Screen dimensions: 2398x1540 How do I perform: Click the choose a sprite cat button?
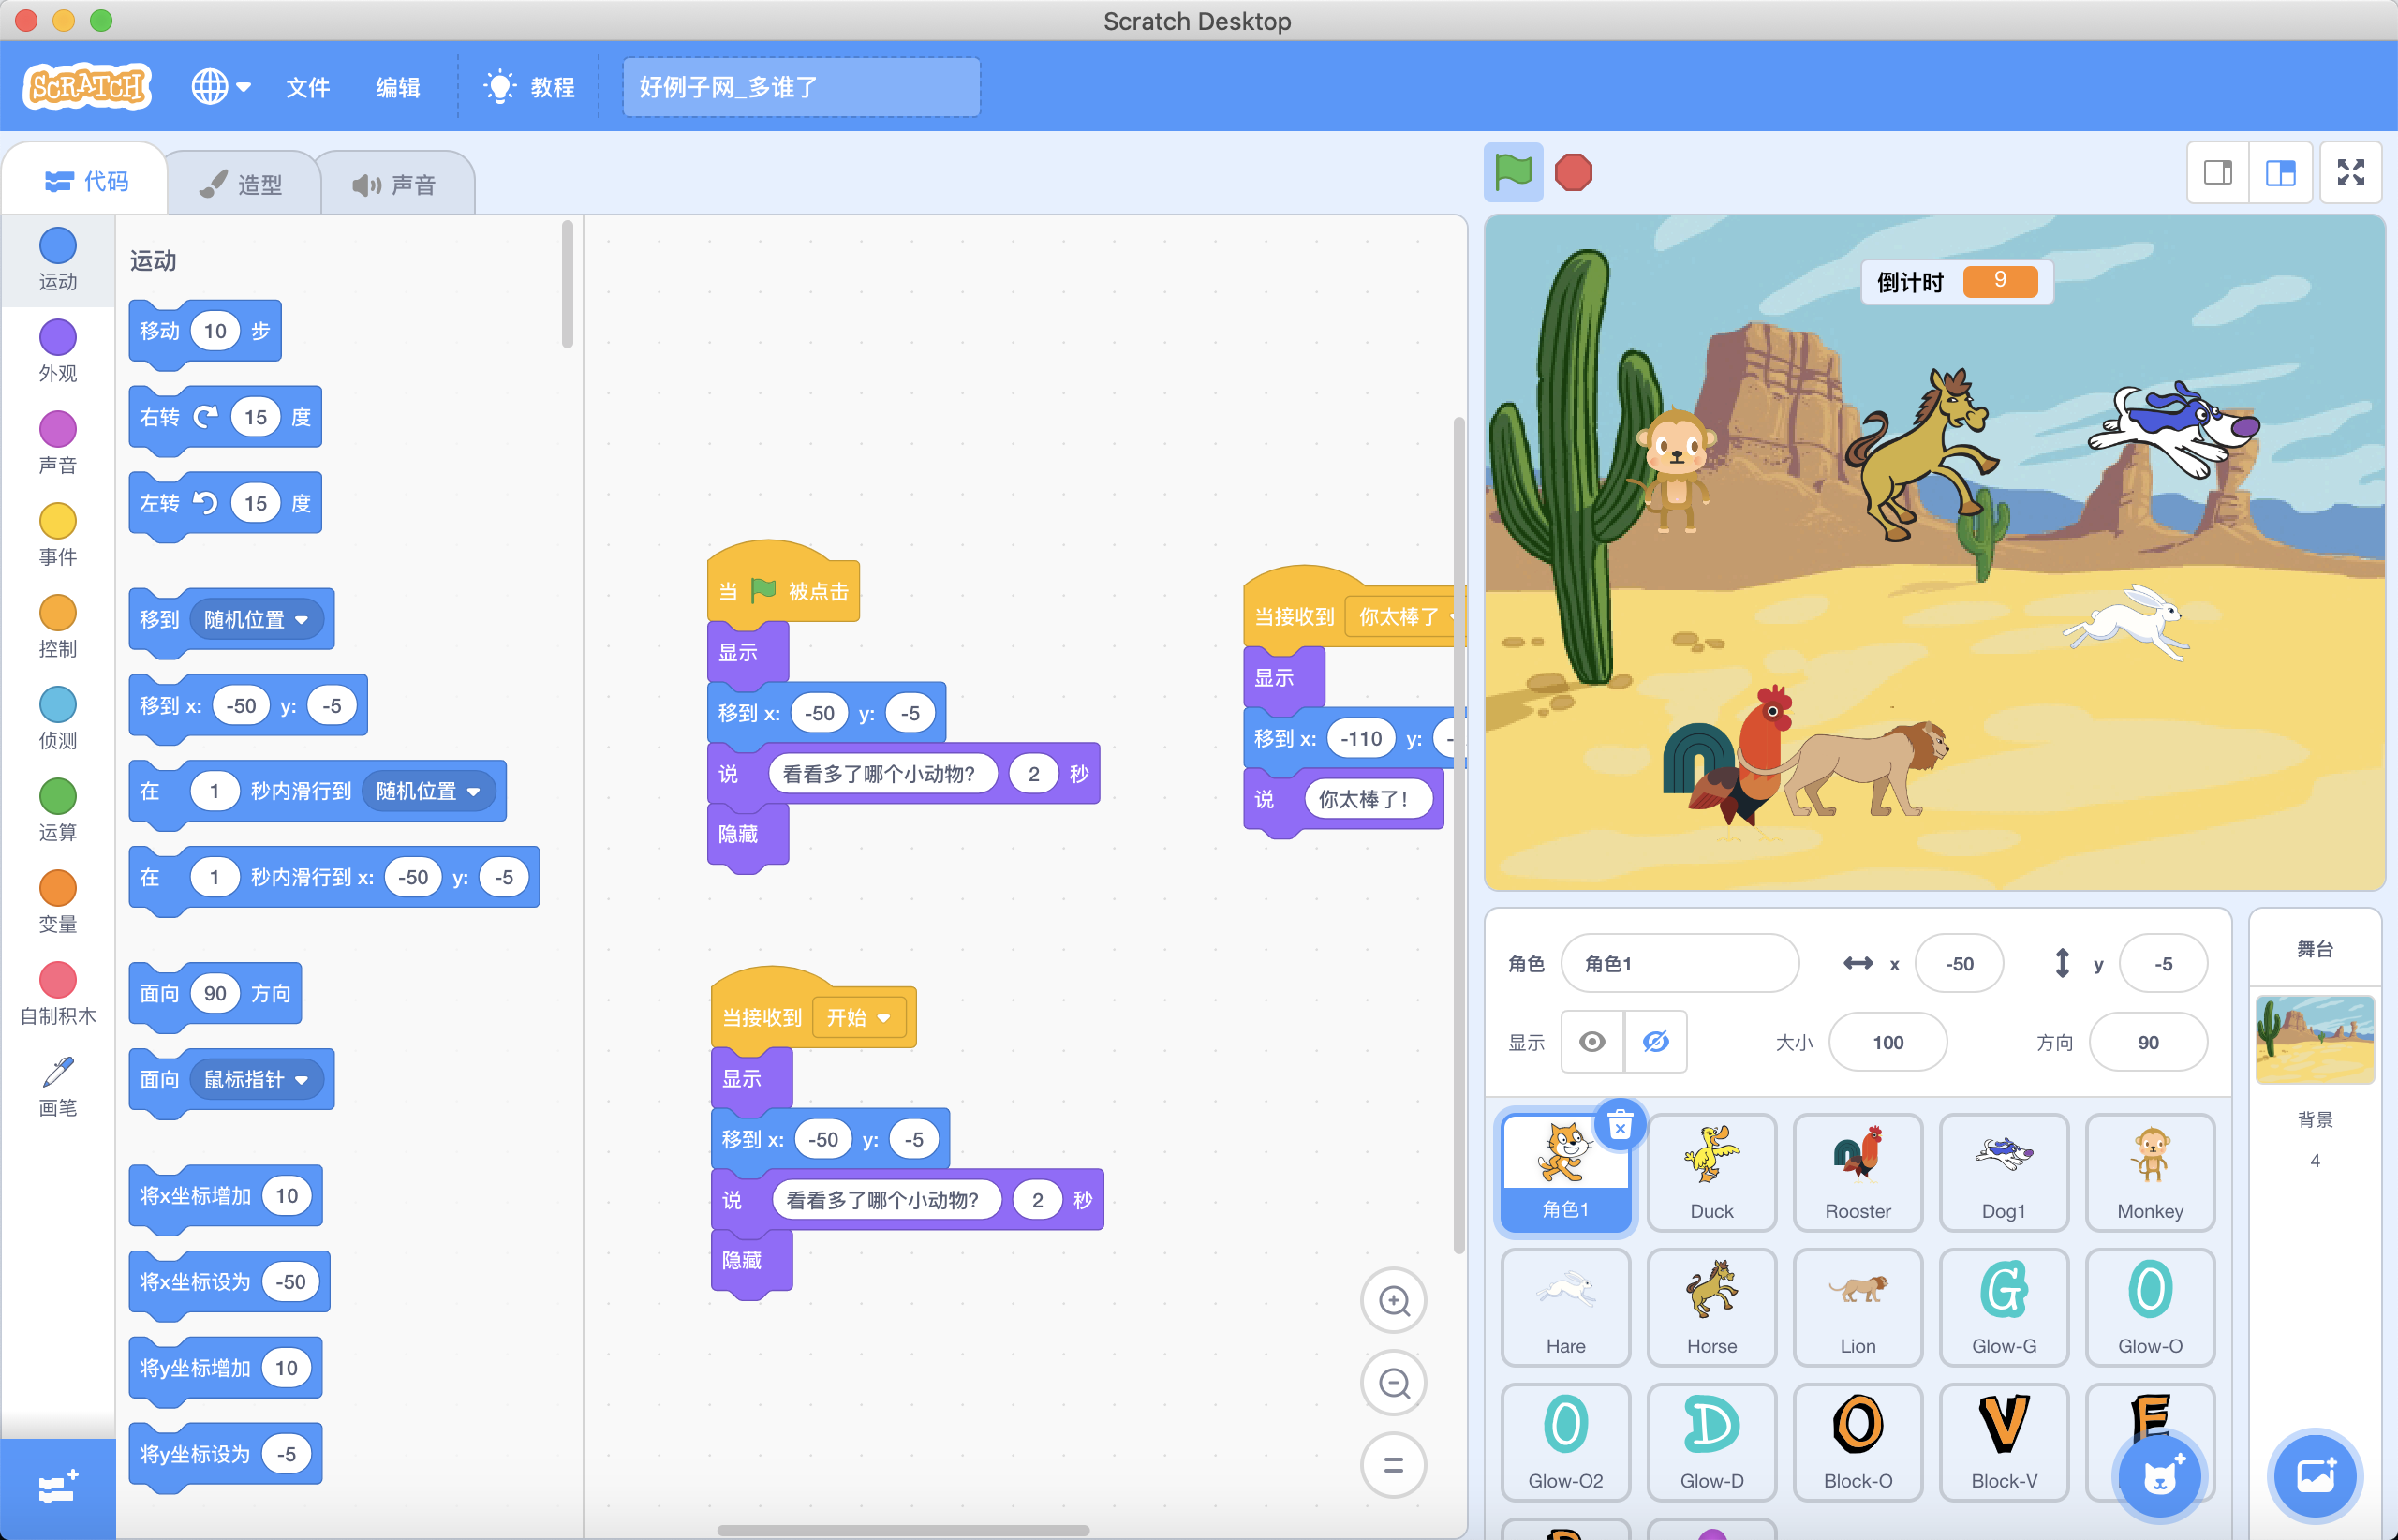(x=2160, y=1476)
